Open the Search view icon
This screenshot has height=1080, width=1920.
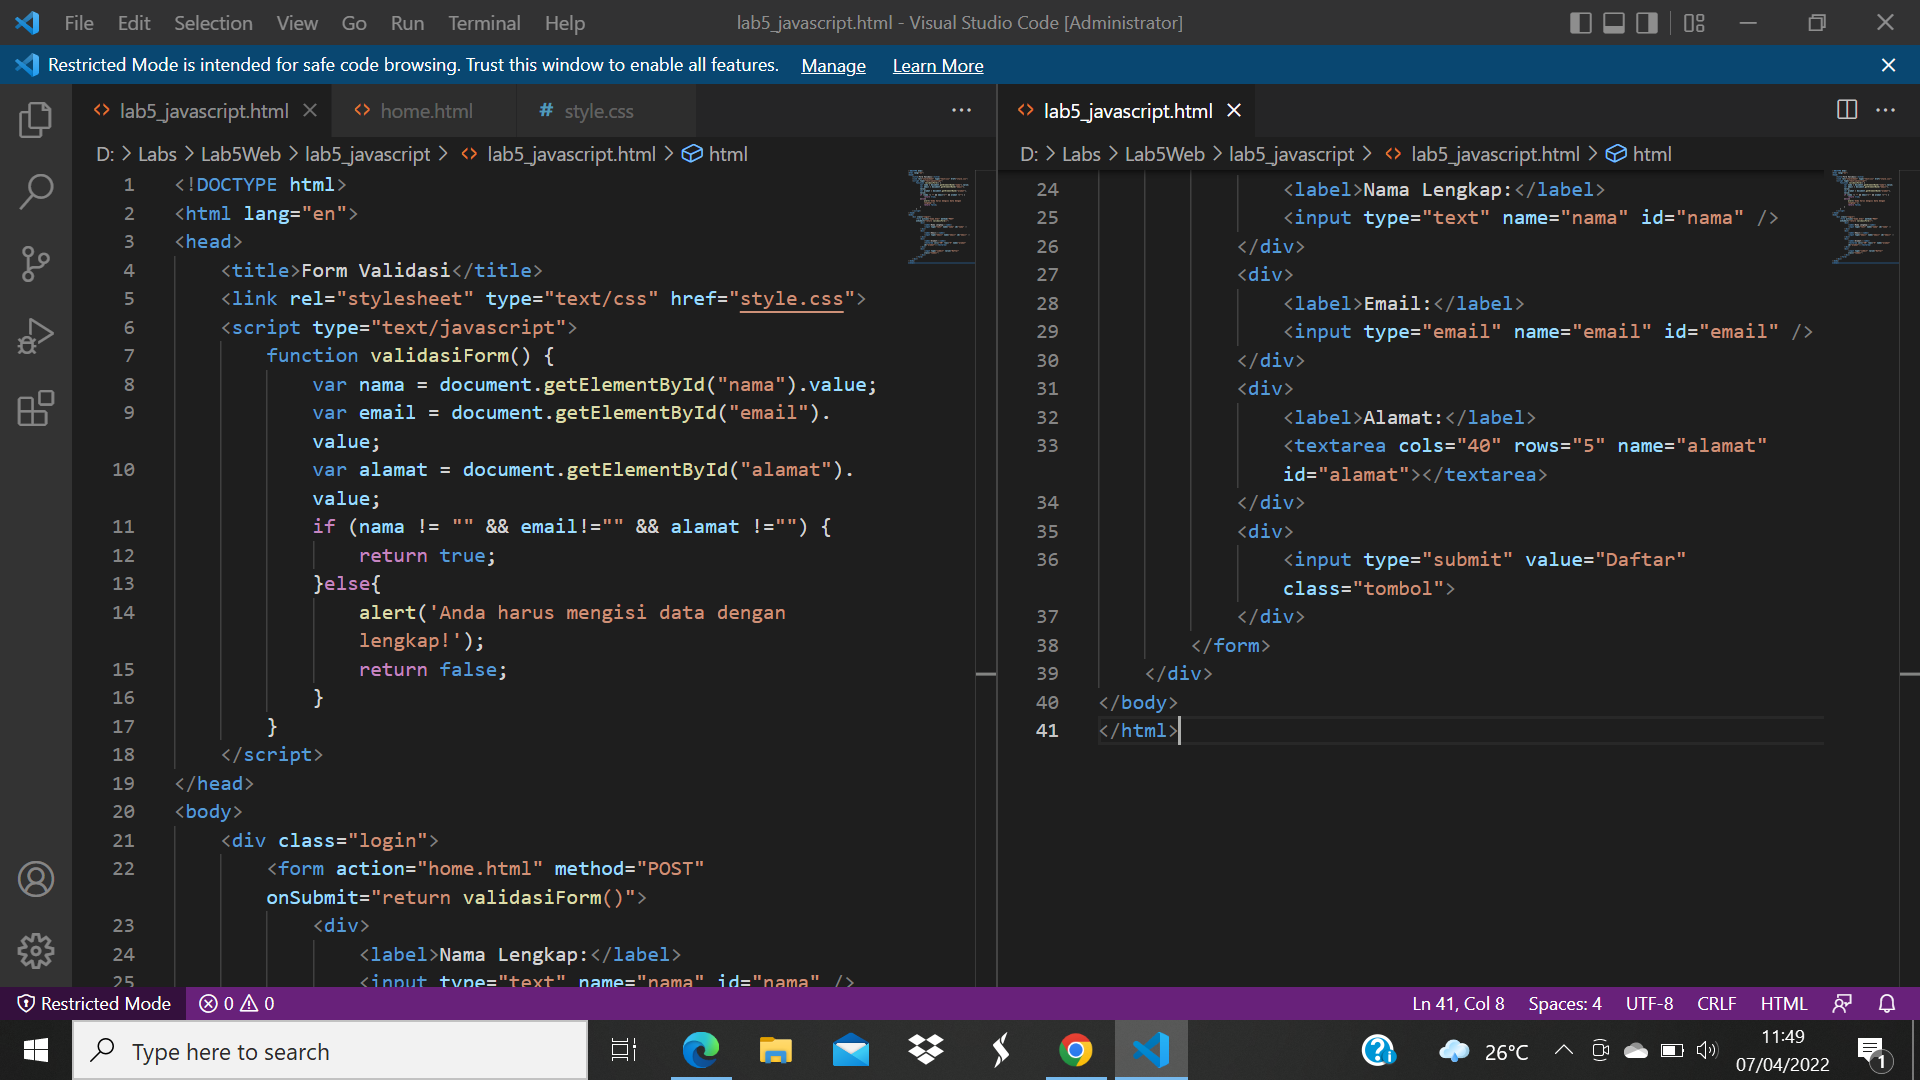click(x=36, y=191)
